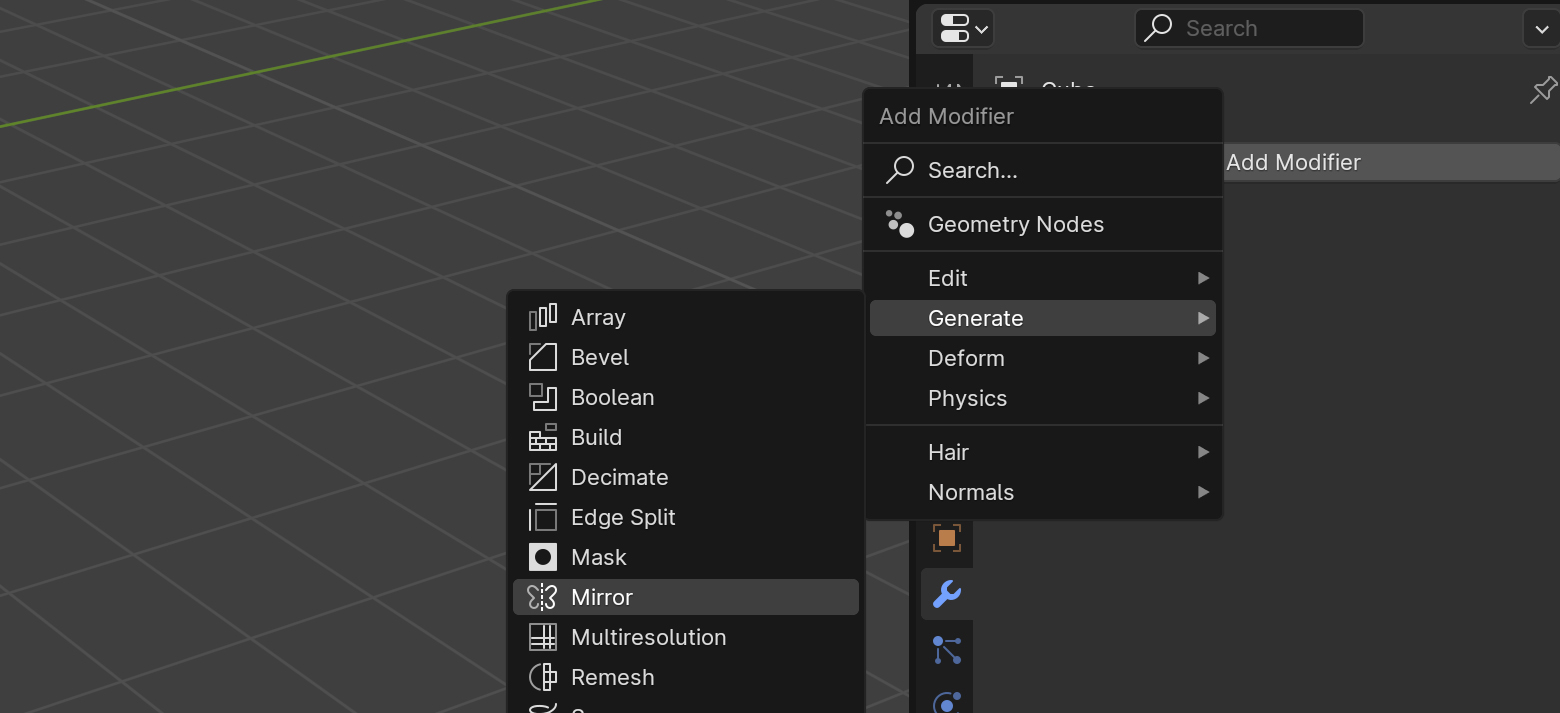
Task: Open the Object properties orange square tab
Action: pos(946,538)
